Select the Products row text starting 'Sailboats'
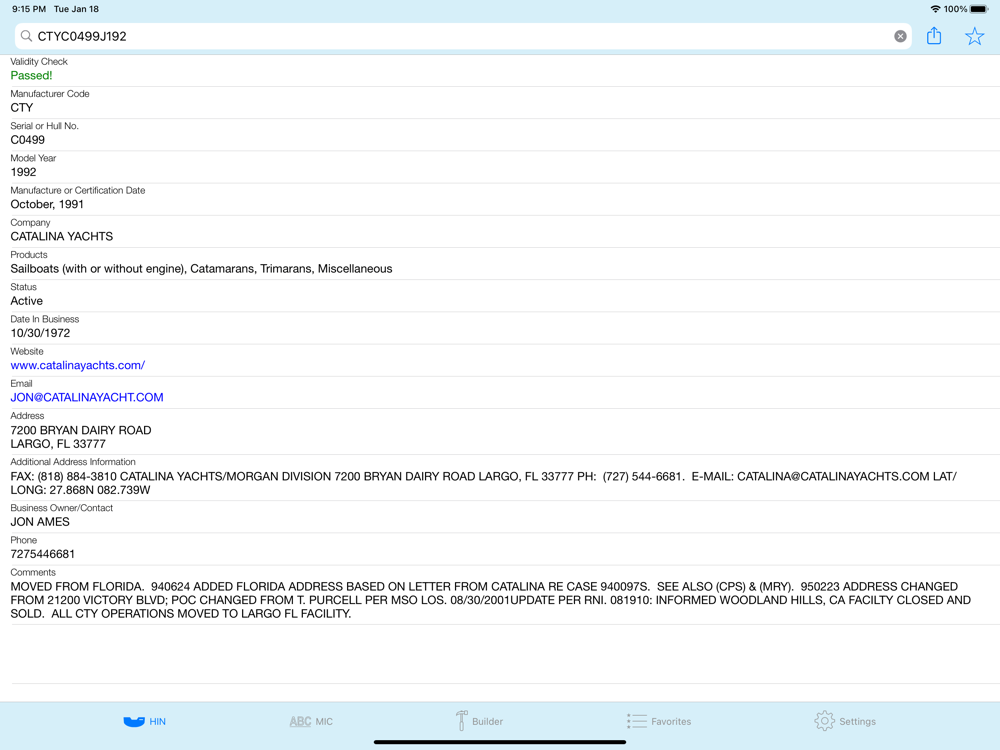 [202, 268]
